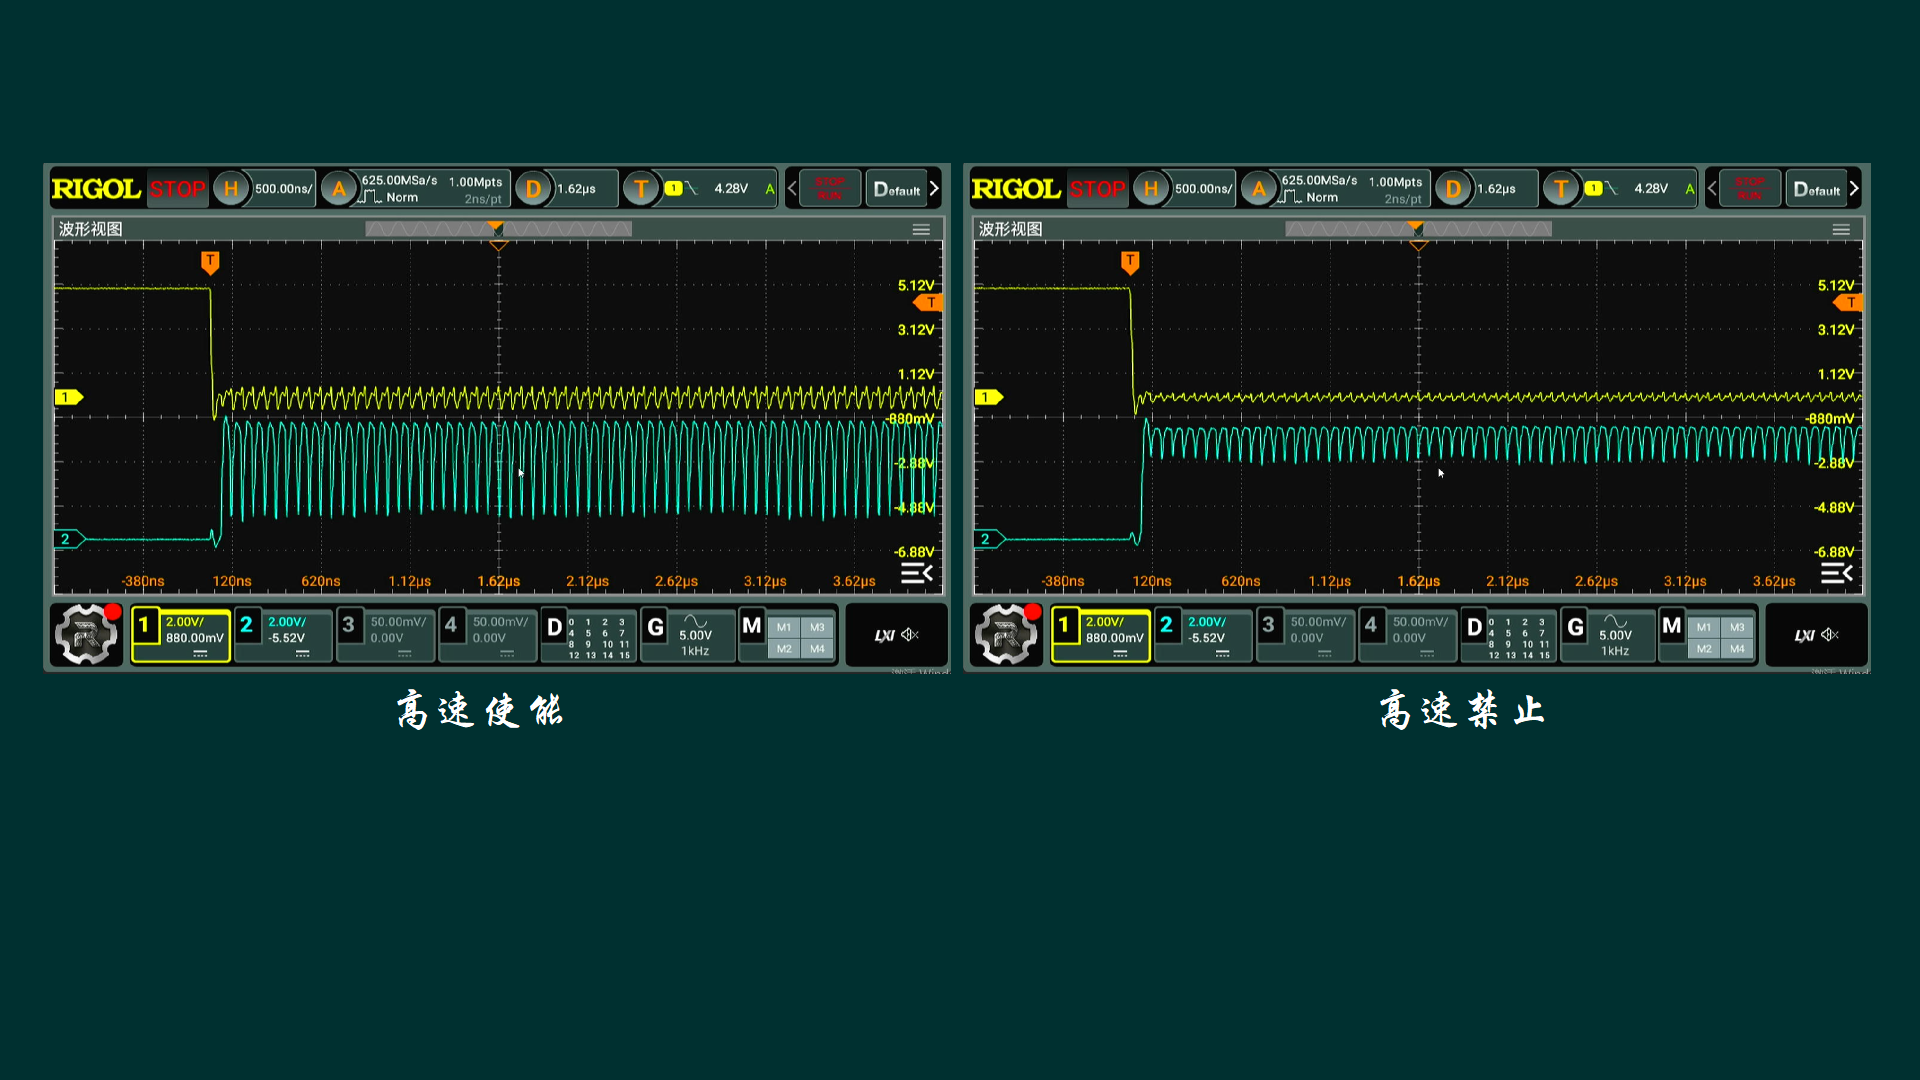Open the gear settings icon on the right oscilloscope

(1006, 634)
